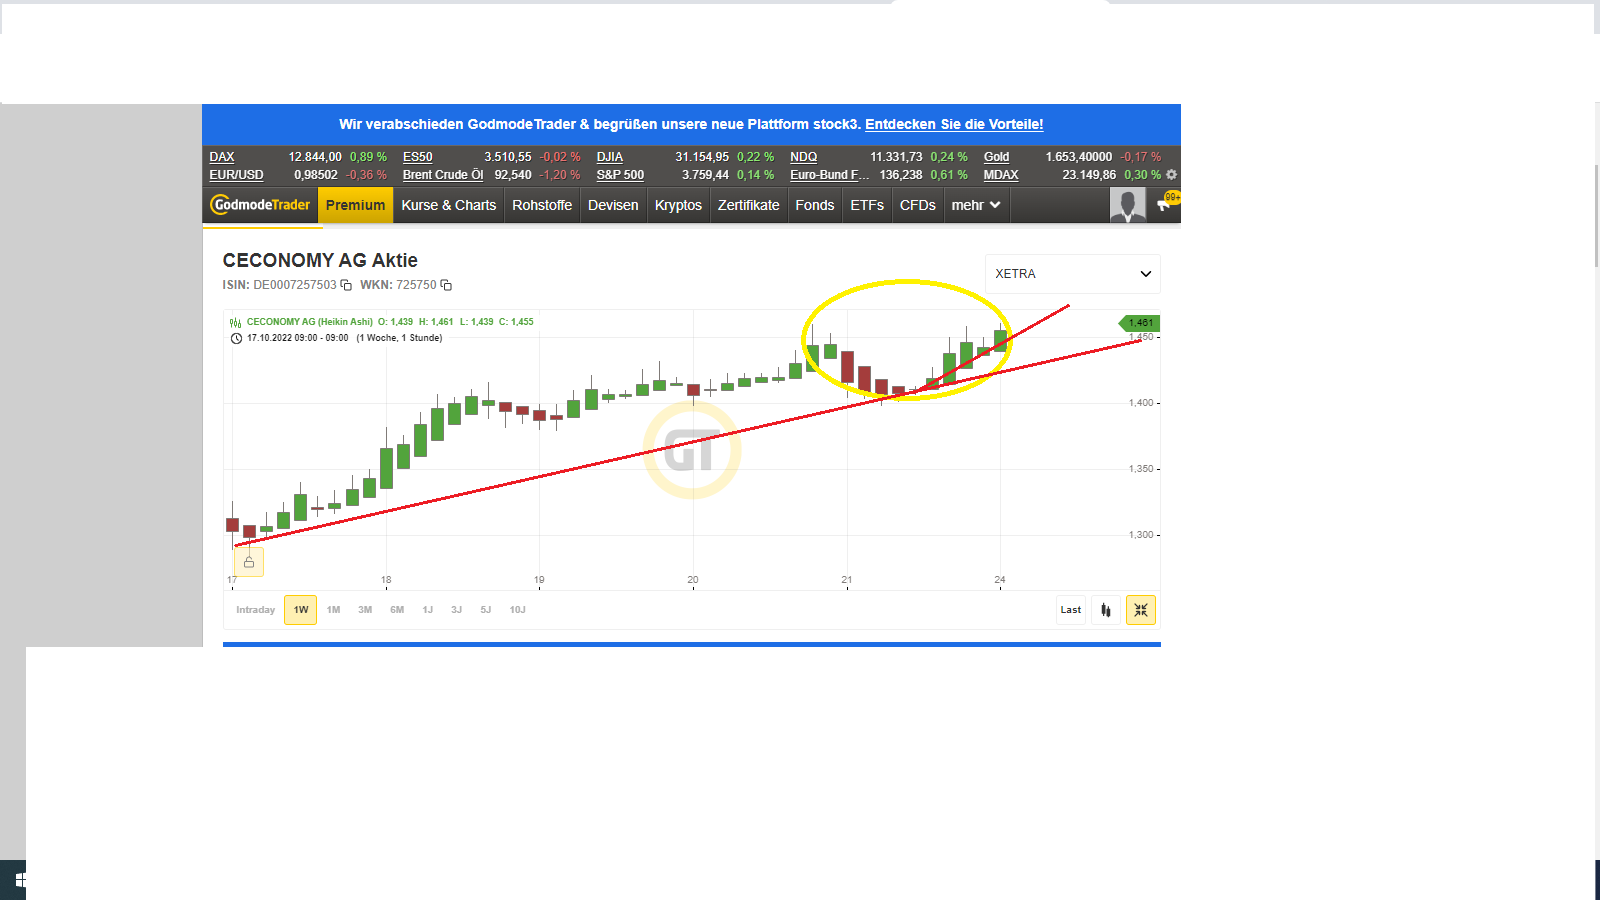Switch chart to Intraday range
The image size is (1600, 900).
(255, 610)
